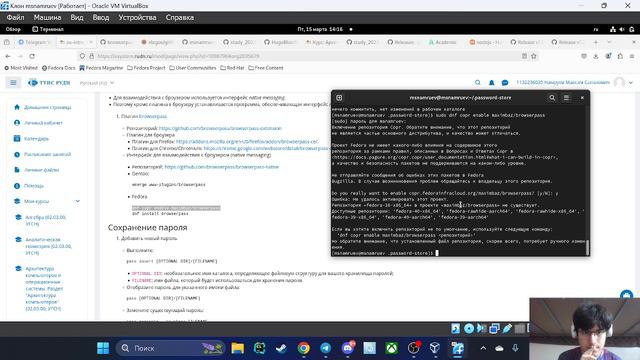
Task: Open Free Content bookmarks folder
Action: tap(266, 68)
